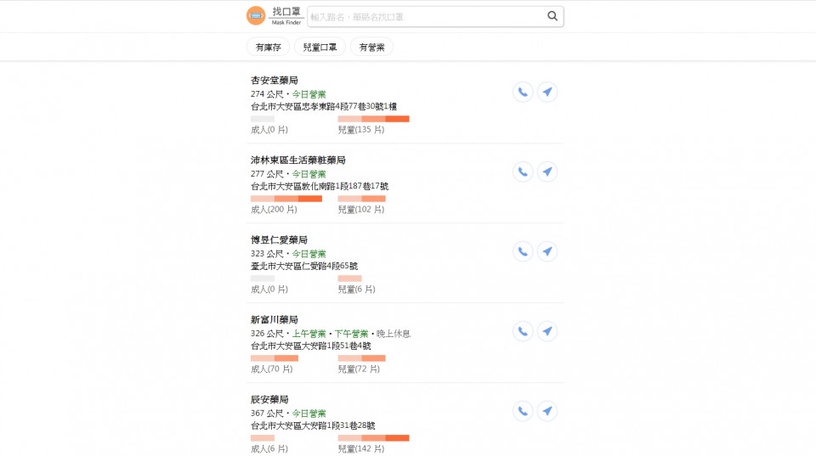Viewport: 816px width, 456px height.
Task: Call 新富川藥局 with its phone icon
Action: click(x=522, y=331)
